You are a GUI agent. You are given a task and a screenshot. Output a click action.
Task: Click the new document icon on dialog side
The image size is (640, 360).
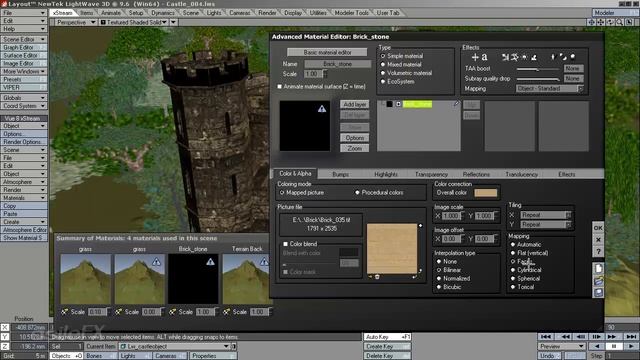coord(598,269)
